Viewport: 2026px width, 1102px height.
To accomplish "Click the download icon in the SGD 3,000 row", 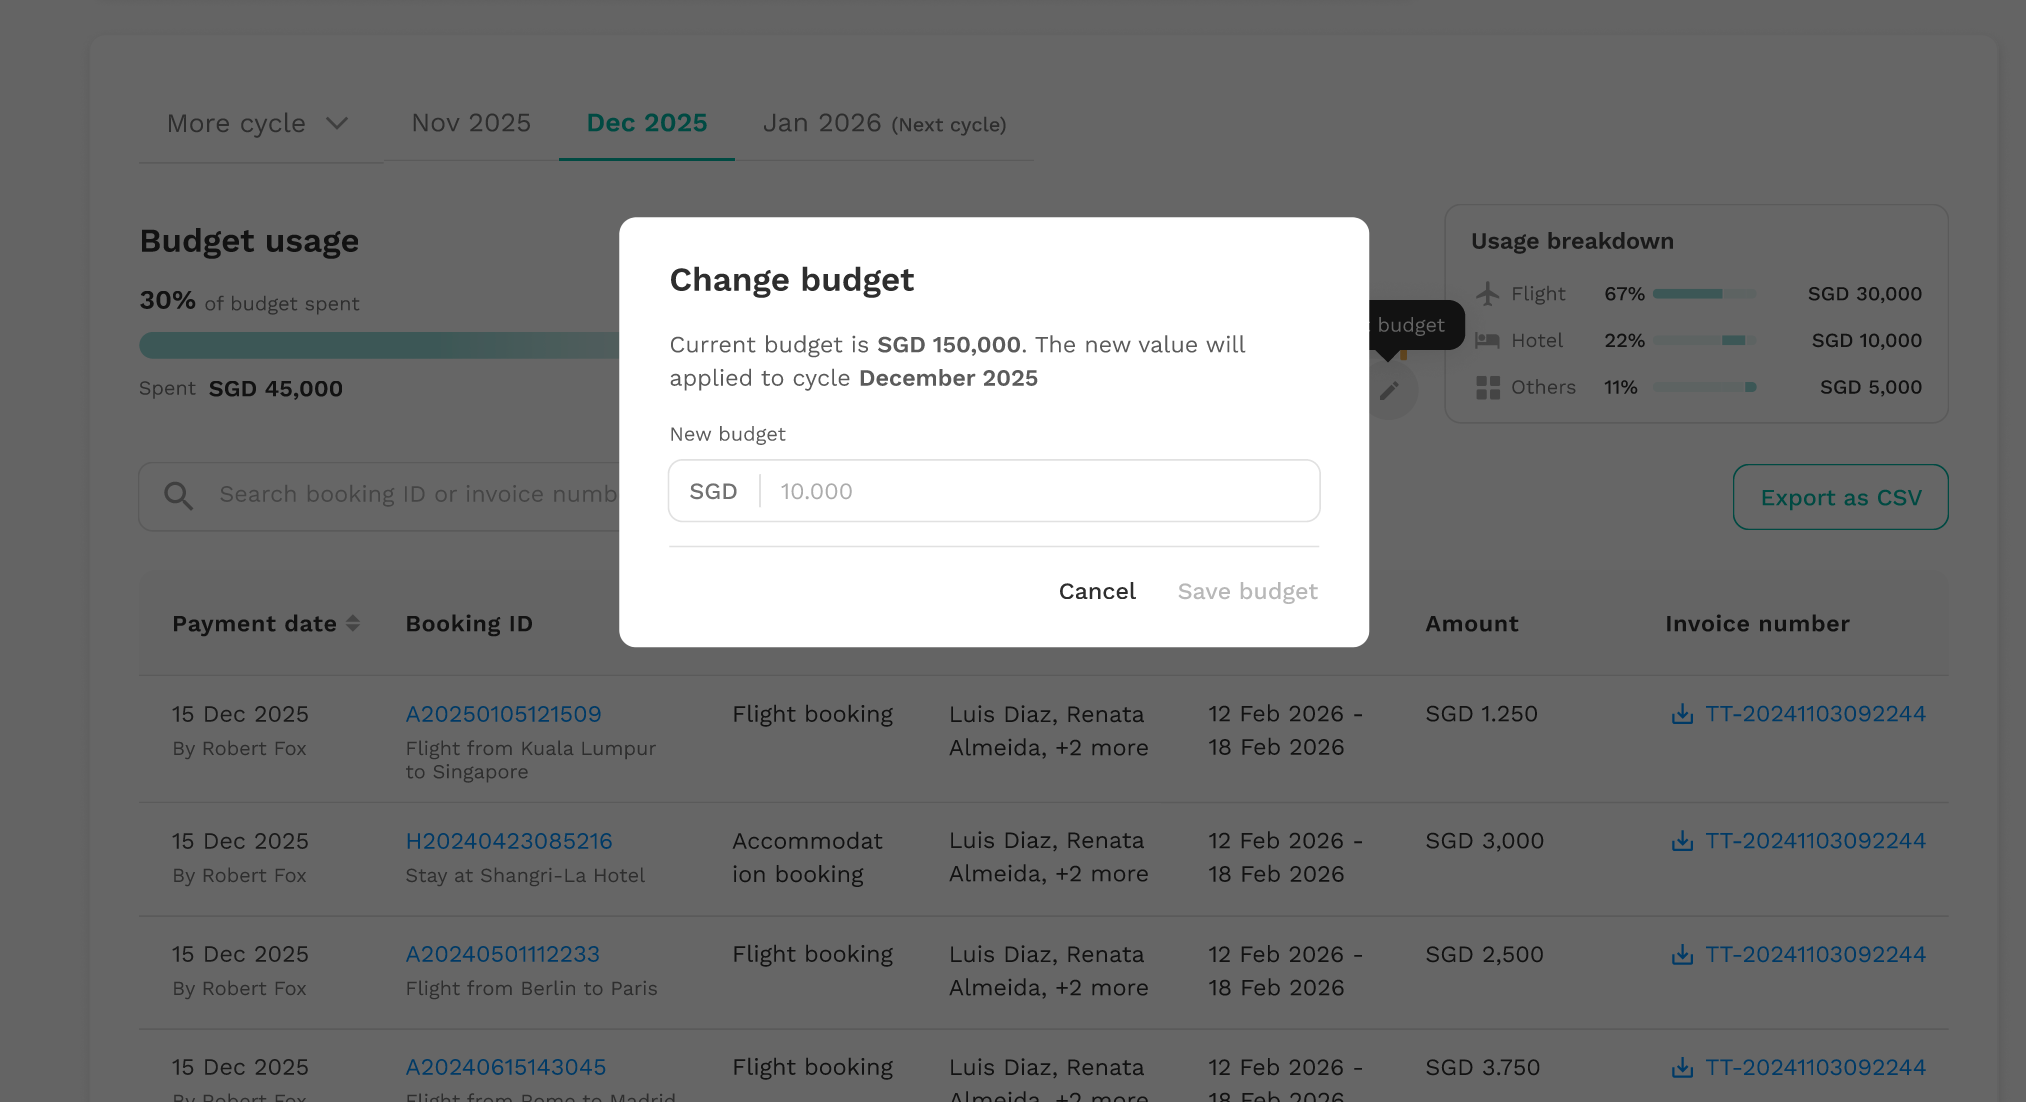I will pos(1682,841).
